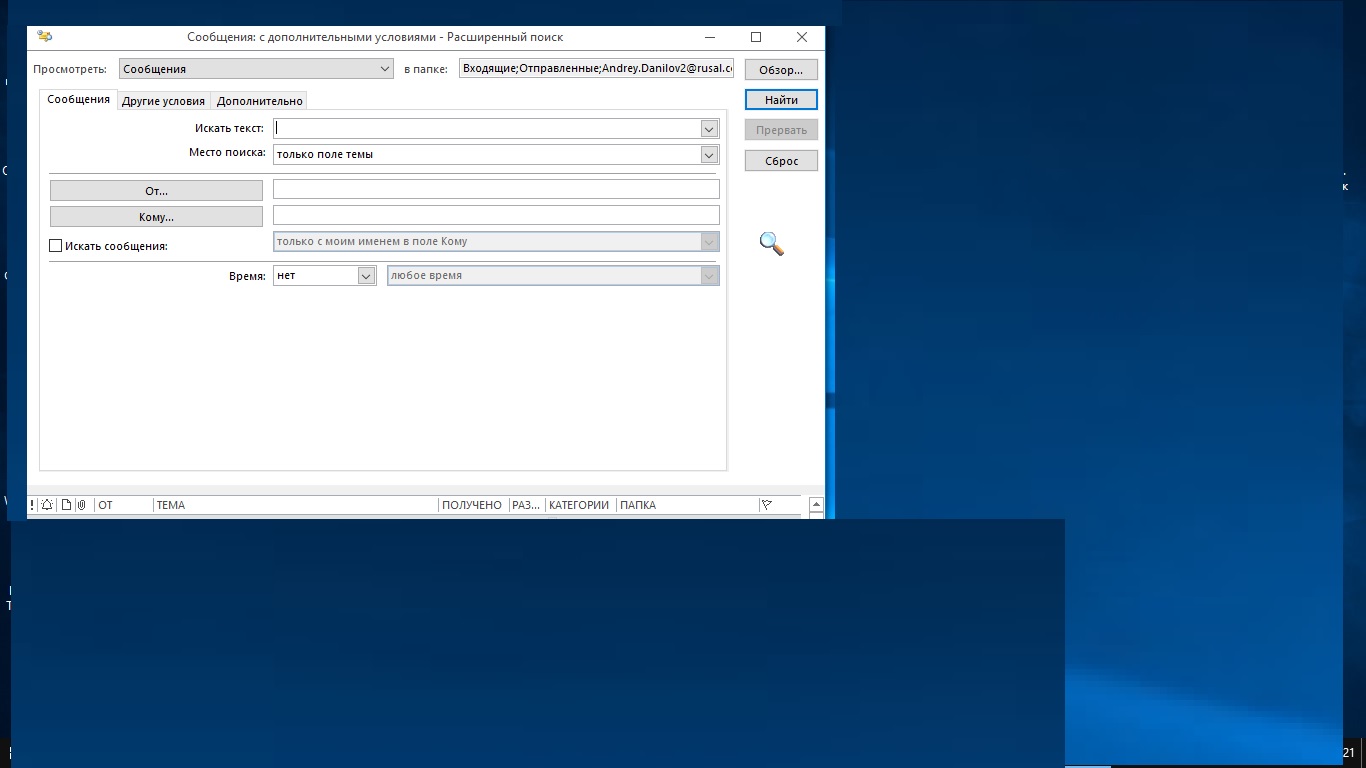This screenshot has height=768, width=1366.
Task: Enable the Искать сообщения checkbox
Action: coord(56,246)
